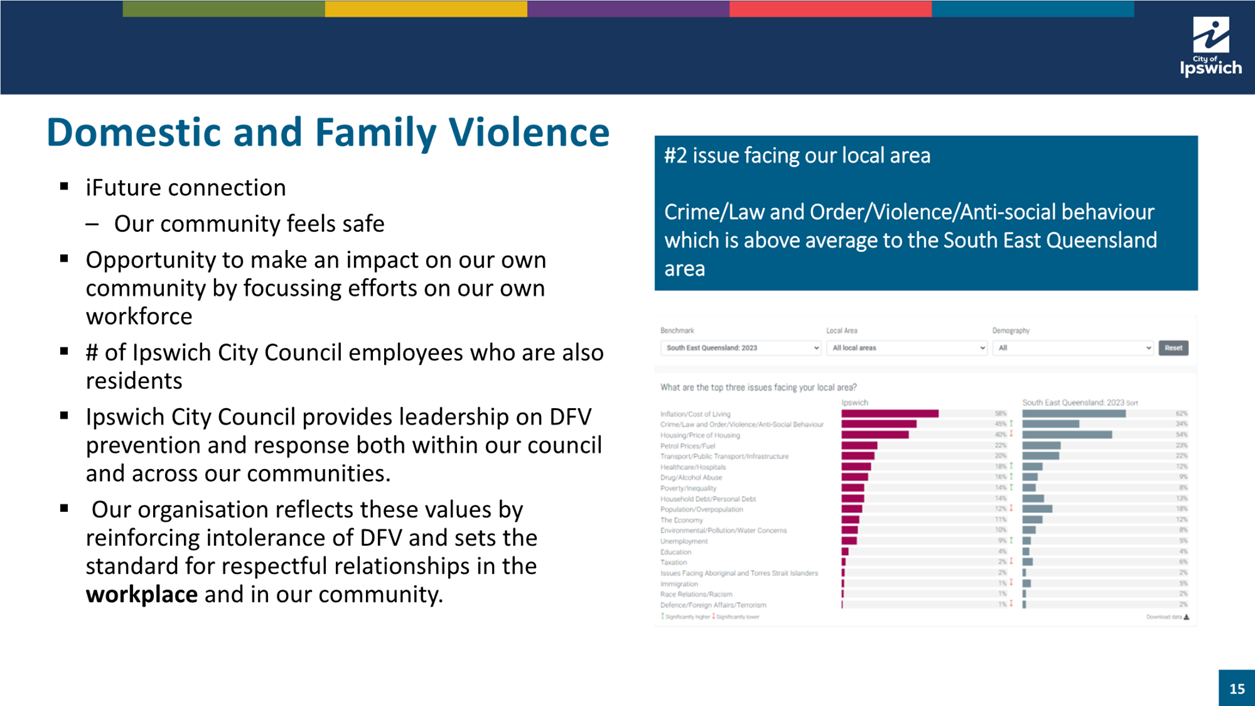Click the red colour block in header strip
The height and width of the screenshot is (706, 1255).
point(830,9)
